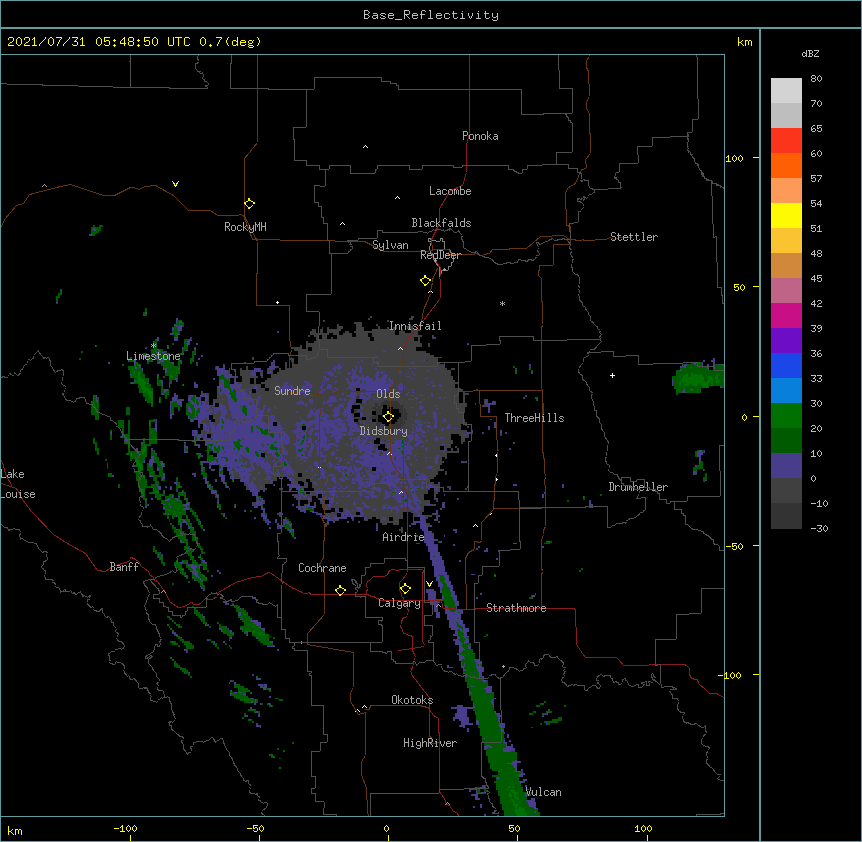Select the tan 45-48 dBZ legend swatch
862x842 pixels.
(x=786, y=265)
